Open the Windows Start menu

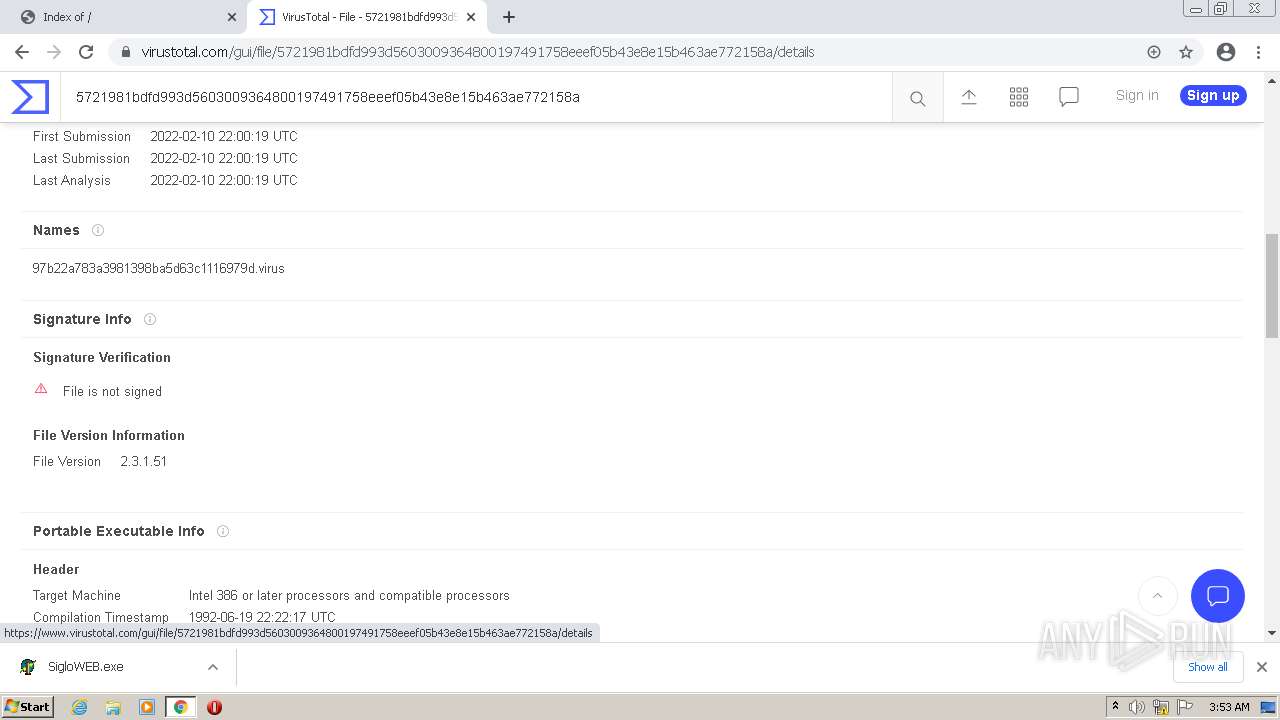(x=28, y=707)
